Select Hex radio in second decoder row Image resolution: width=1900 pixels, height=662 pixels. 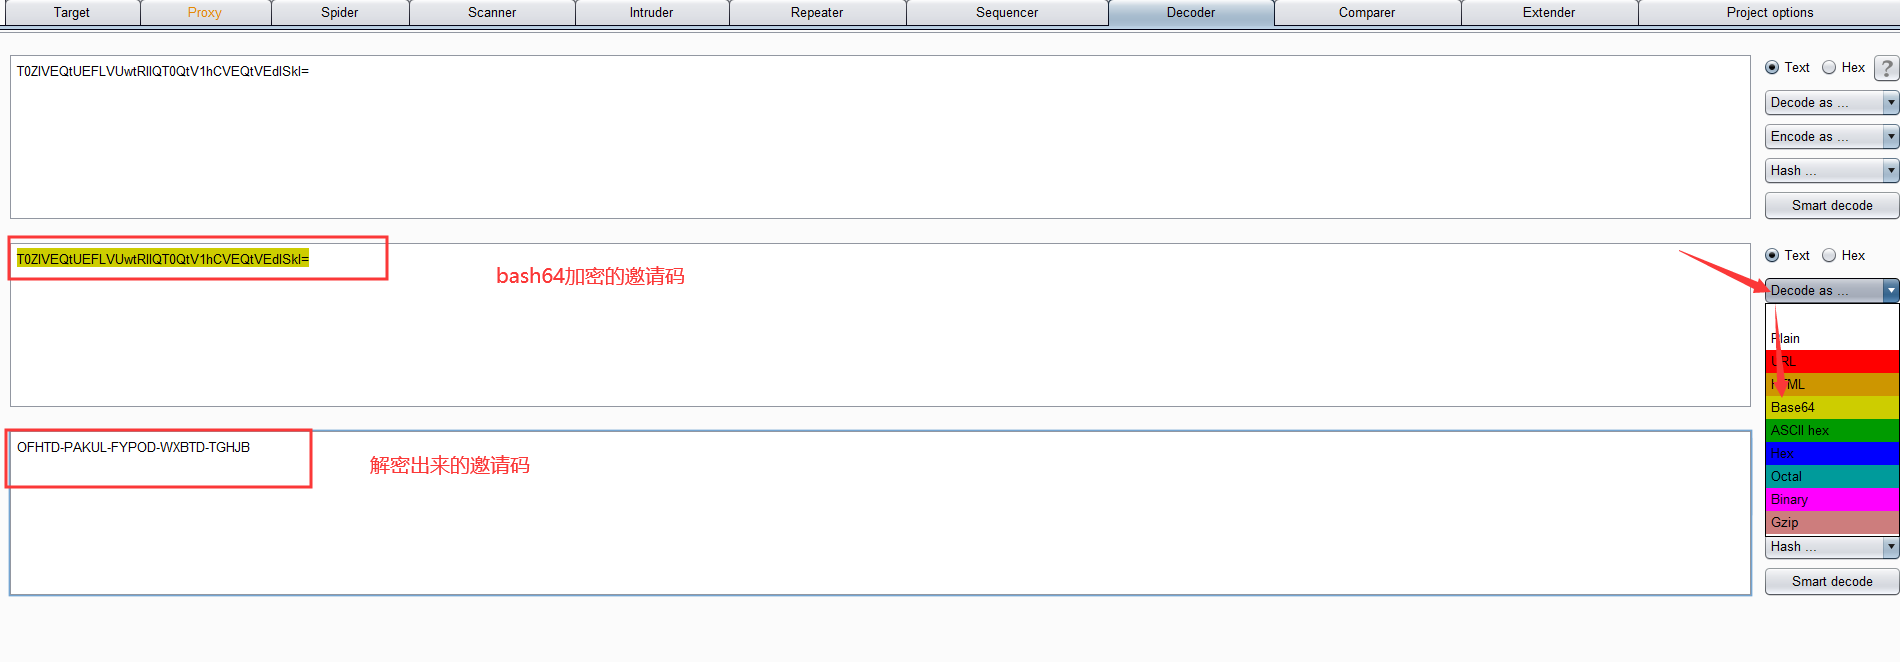pyautogui.click(x=1829, y=256)
